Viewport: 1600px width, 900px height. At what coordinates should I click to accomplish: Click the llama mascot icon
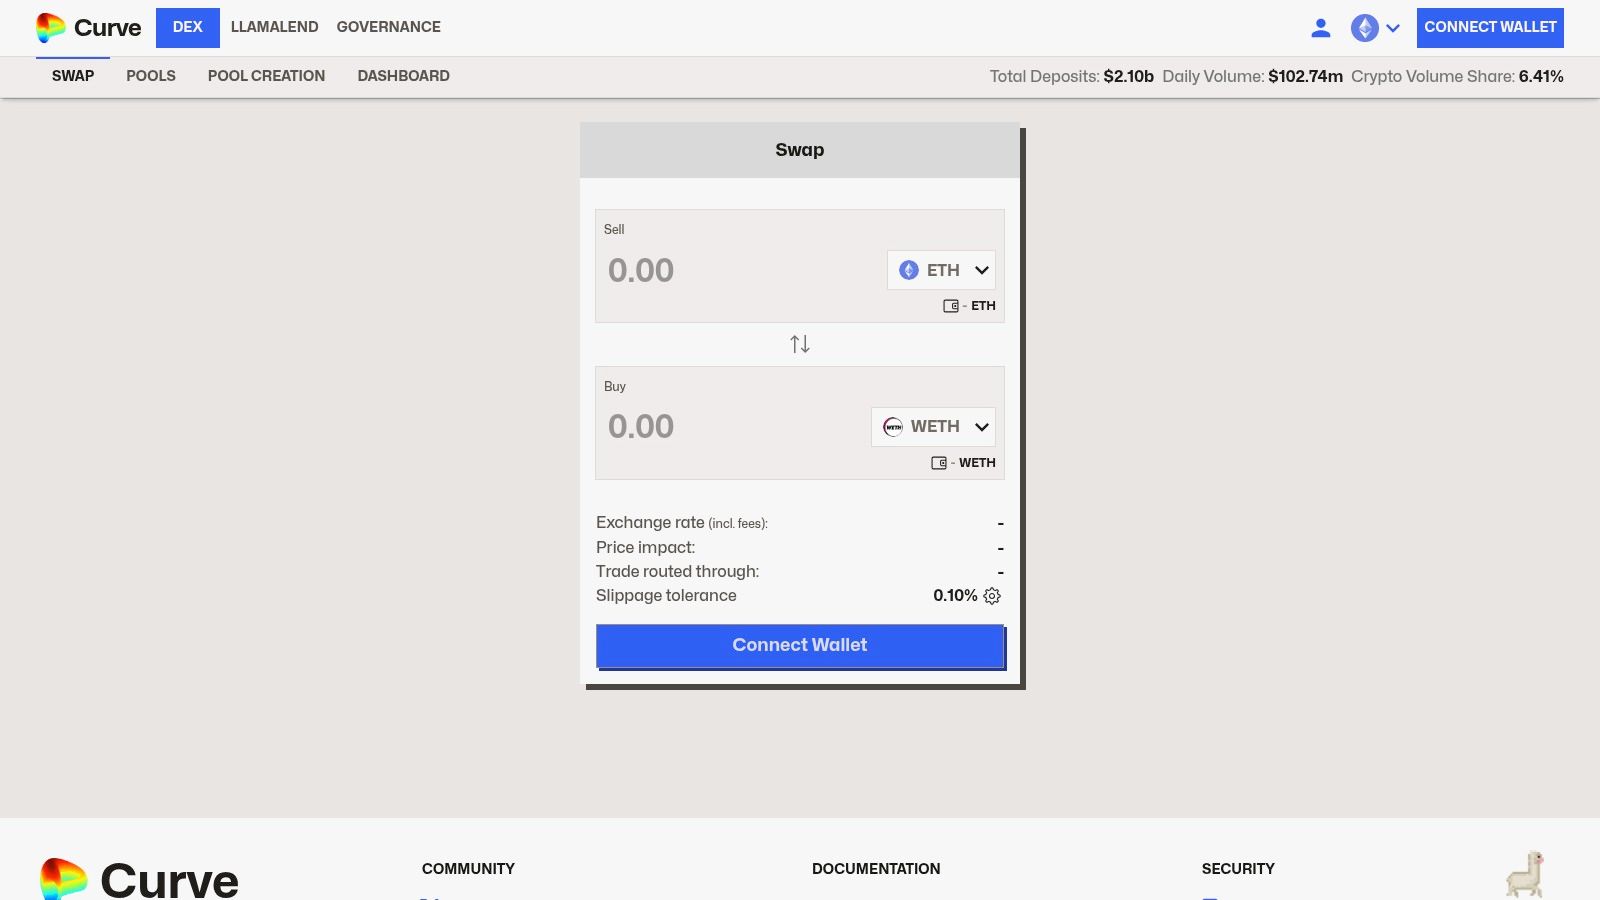pyautogui.click(x=1524, y=874)
